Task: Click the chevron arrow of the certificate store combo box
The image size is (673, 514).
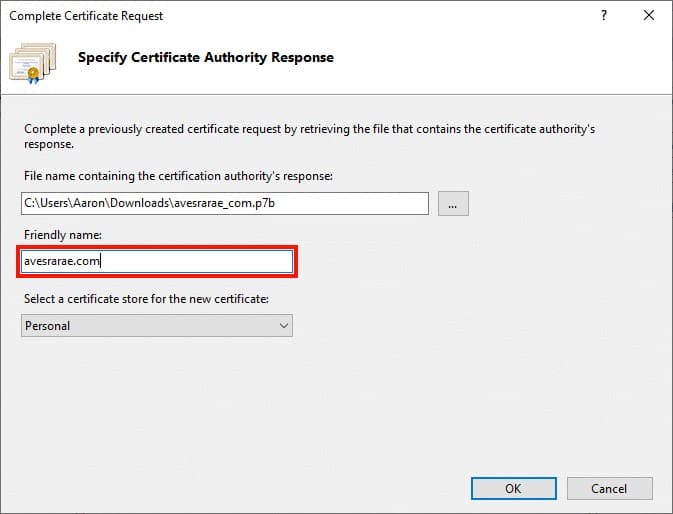Action: click(284, 325)
